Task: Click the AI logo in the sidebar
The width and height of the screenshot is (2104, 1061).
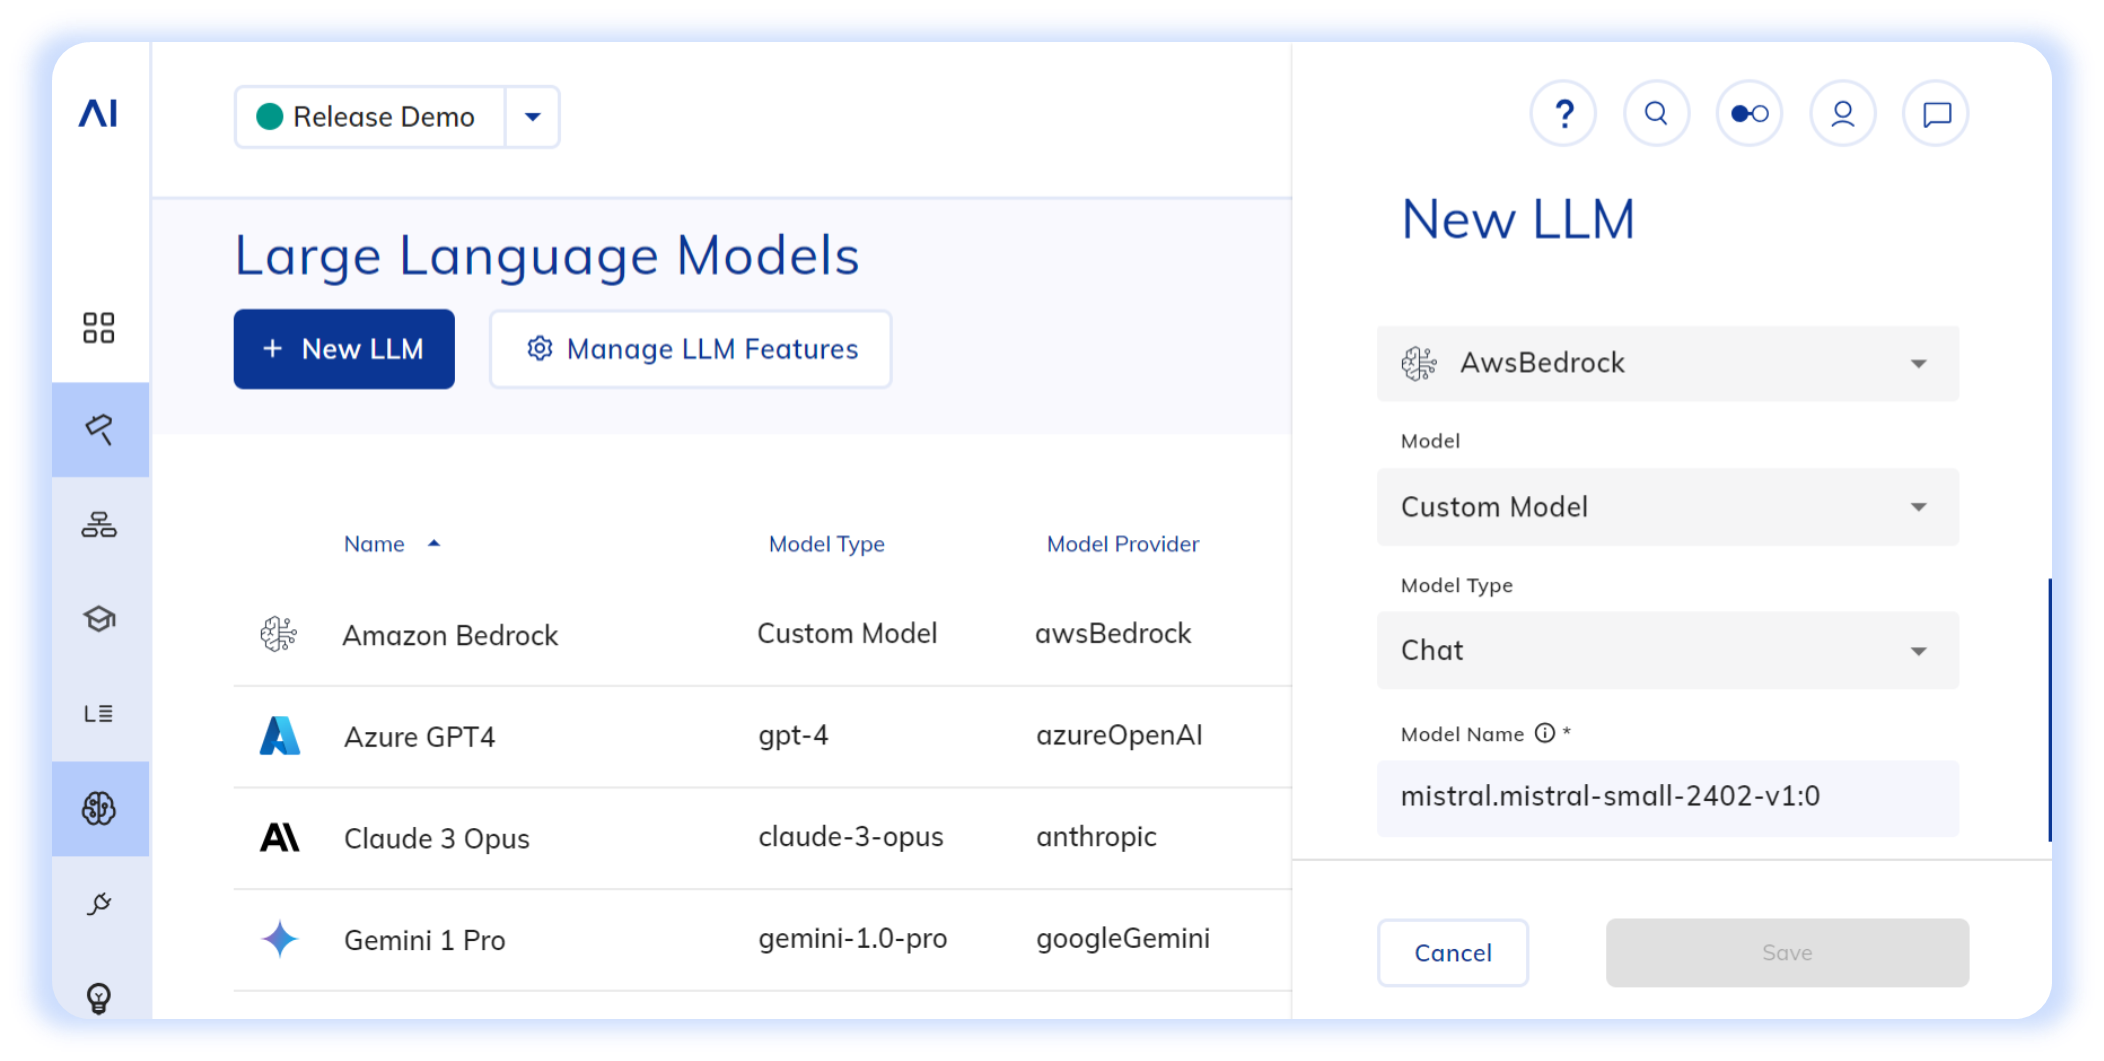Action: (98, 113)
